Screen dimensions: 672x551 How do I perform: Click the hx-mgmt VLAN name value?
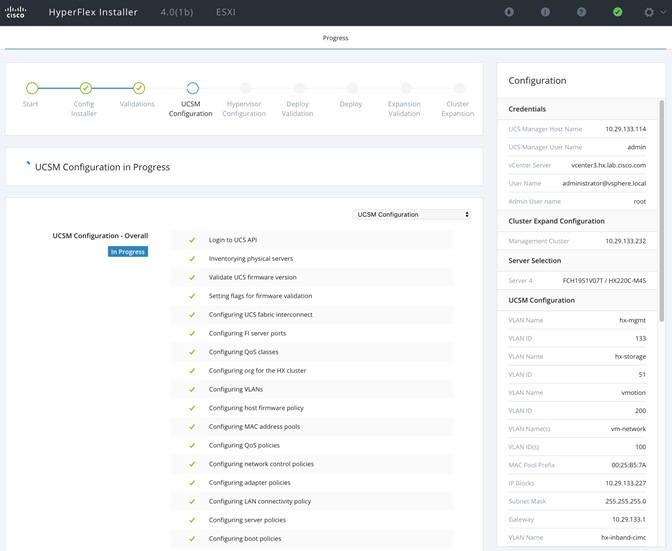(x=633, y=320)
